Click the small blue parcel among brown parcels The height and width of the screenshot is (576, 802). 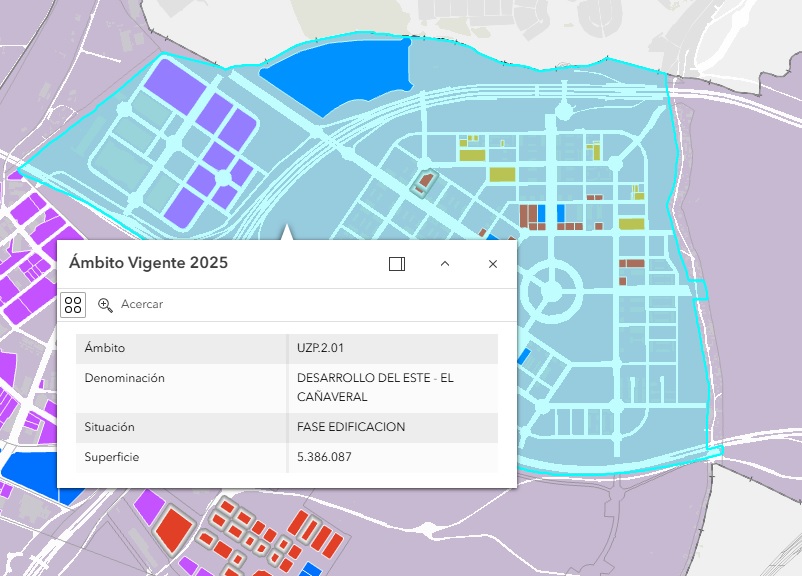pyautogui.click(x=545, y=213)
